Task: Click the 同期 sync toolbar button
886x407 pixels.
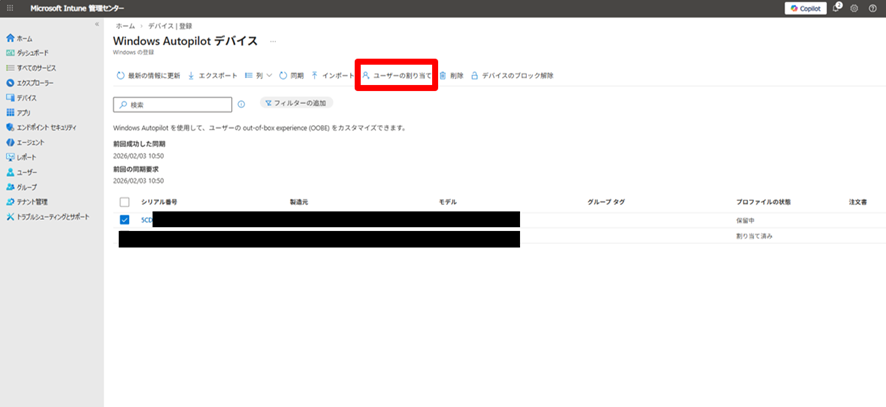Action: [x=291, y=75]
